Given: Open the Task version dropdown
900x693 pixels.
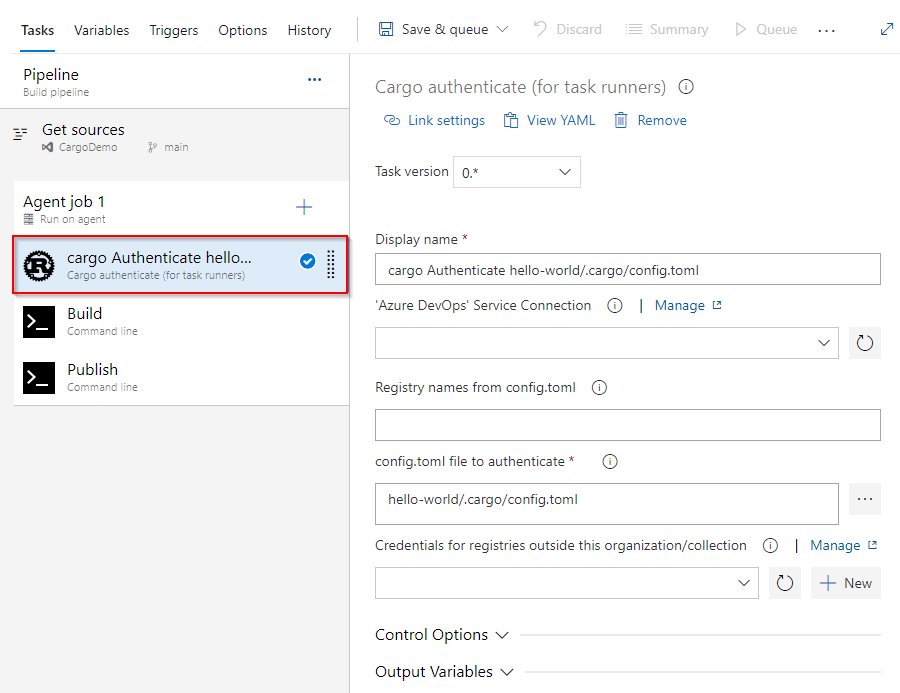Looking at the screenshot, I should pos(565,171).
